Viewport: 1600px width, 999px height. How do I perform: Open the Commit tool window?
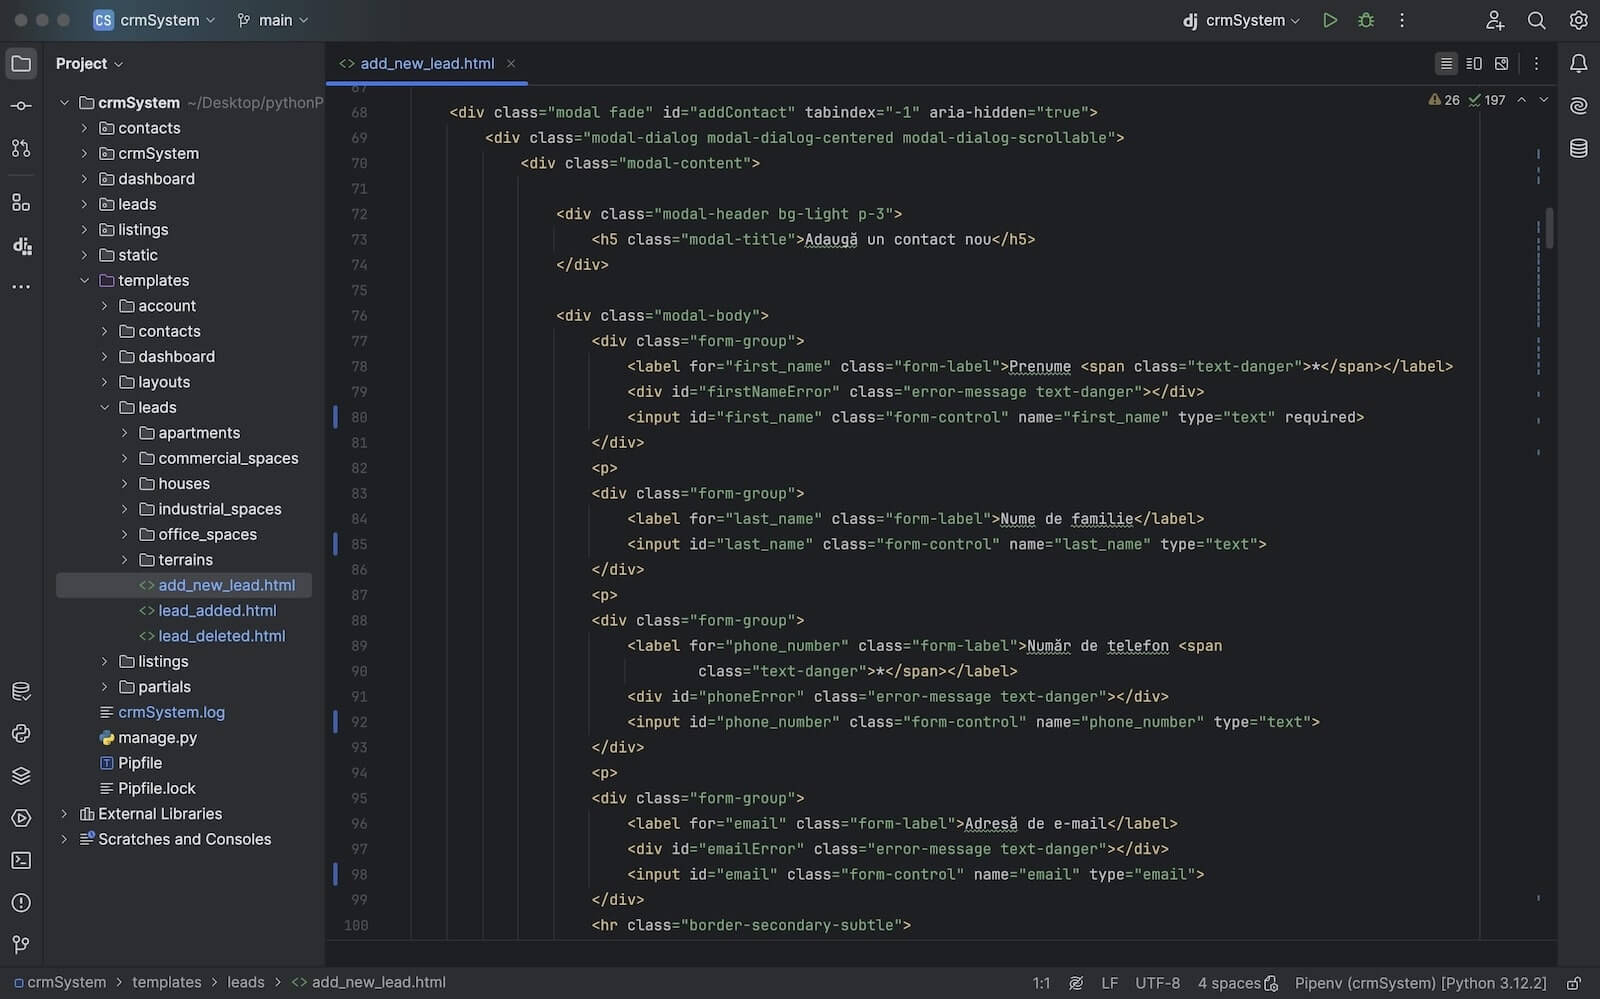pos(21,106)
